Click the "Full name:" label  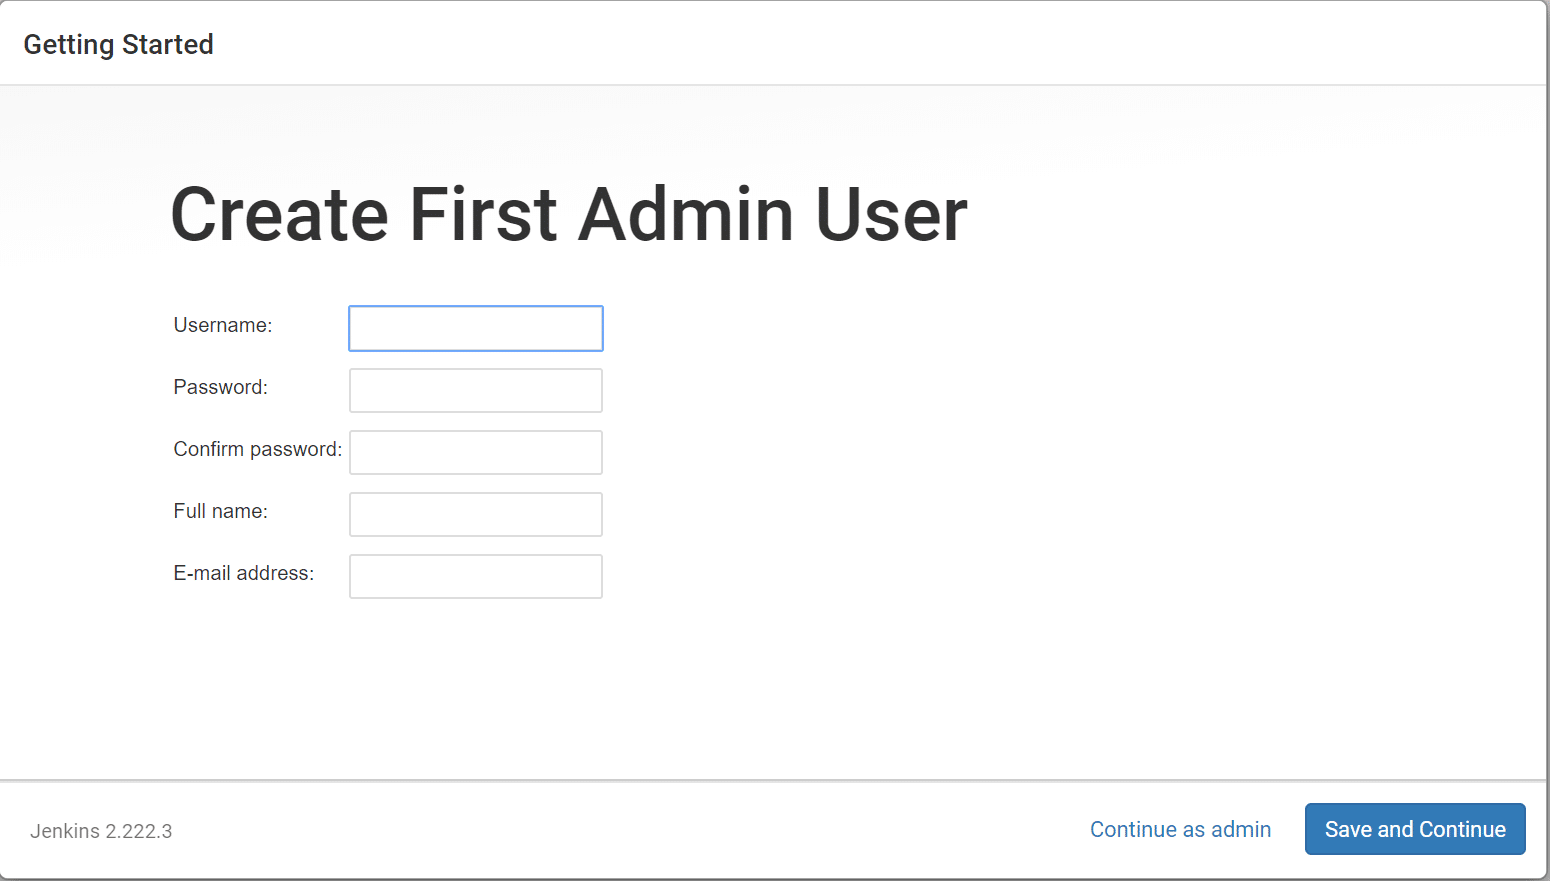coord(220,511)
